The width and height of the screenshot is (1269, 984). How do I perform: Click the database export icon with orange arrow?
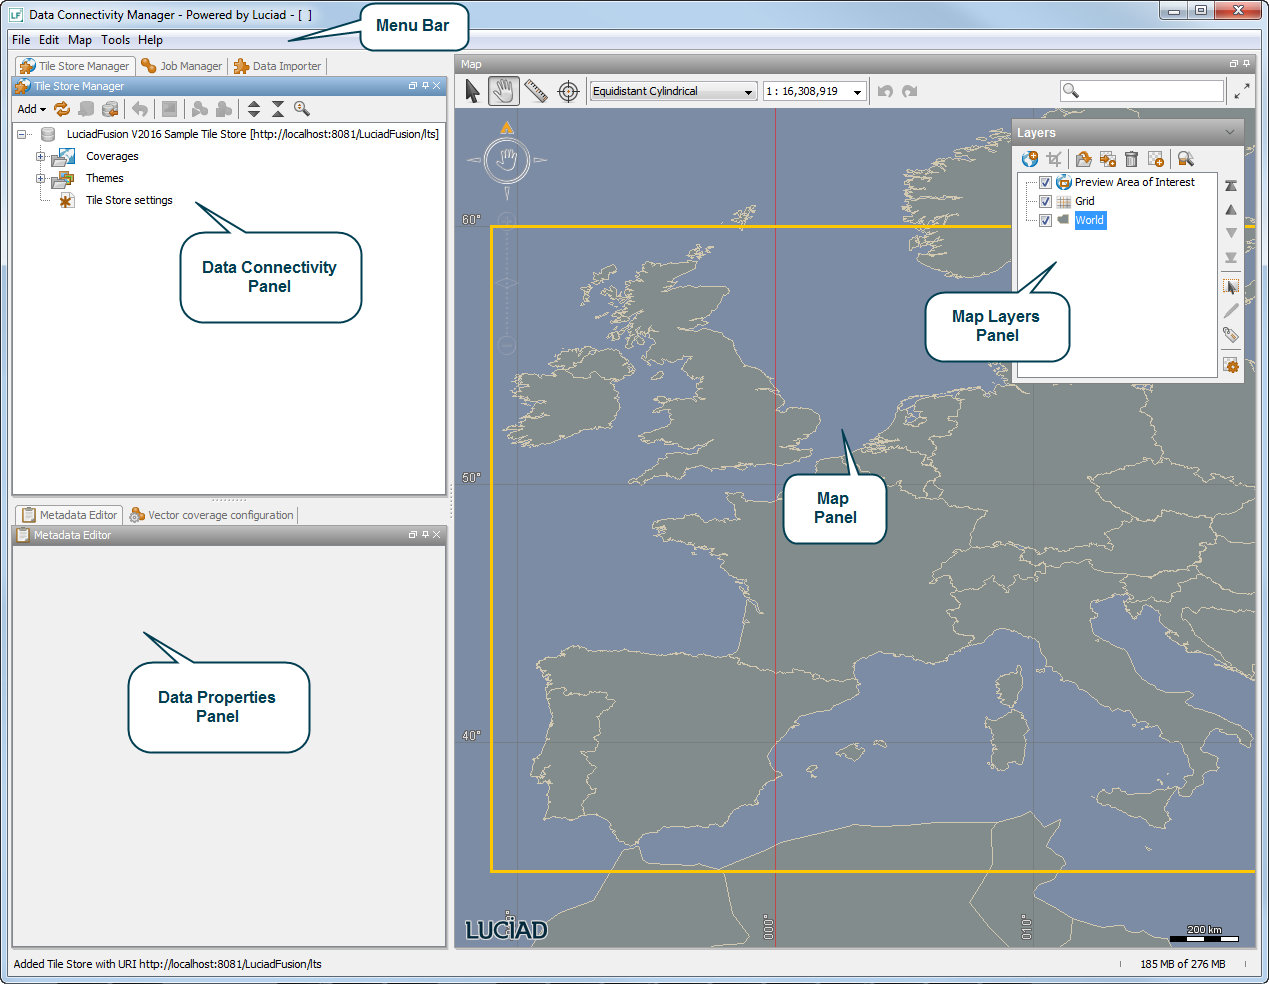(x=110, y=109)
